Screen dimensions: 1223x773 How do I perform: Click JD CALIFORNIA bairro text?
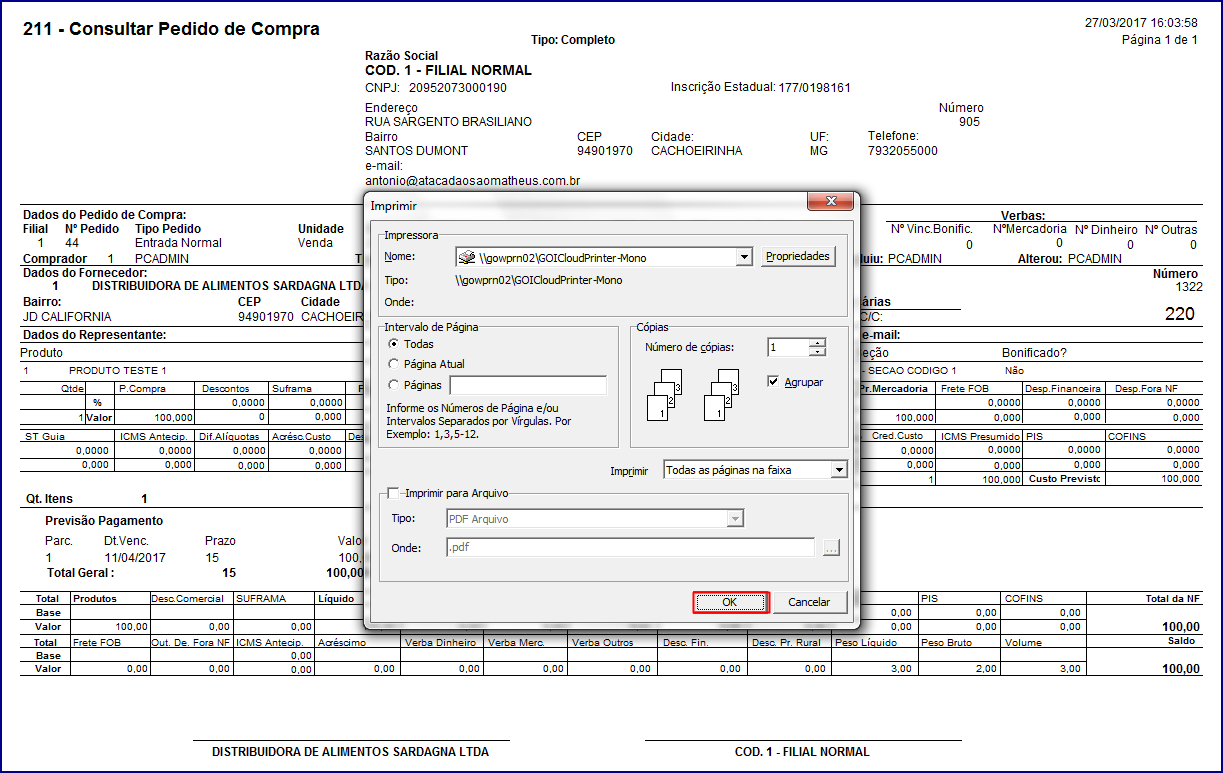point(67,317)
